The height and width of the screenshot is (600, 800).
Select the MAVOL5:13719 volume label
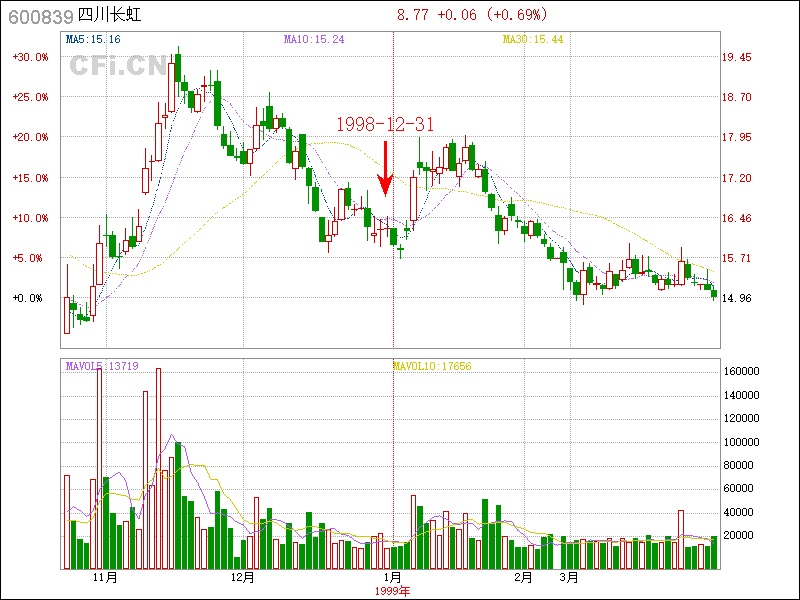[102, 366]
